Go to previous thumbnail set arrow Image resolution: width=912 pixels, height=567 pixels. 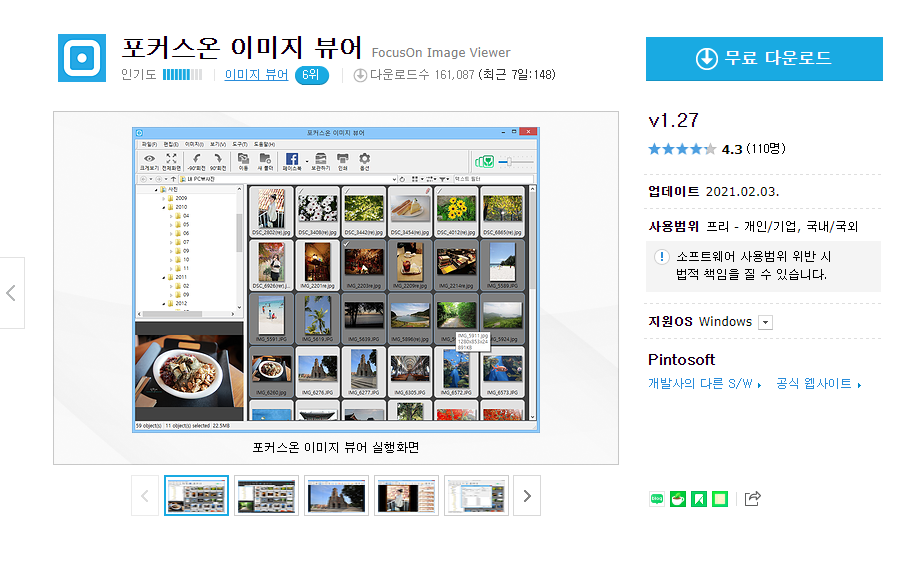145,496
